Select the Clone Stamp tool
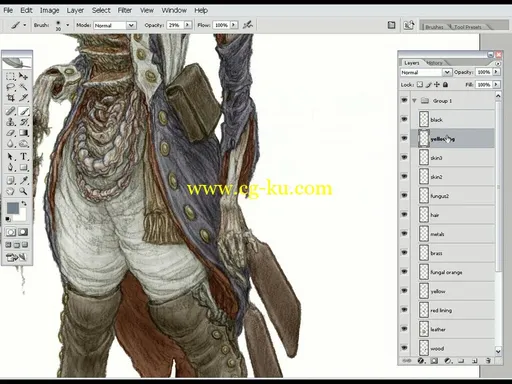 (x=11, y=122)
